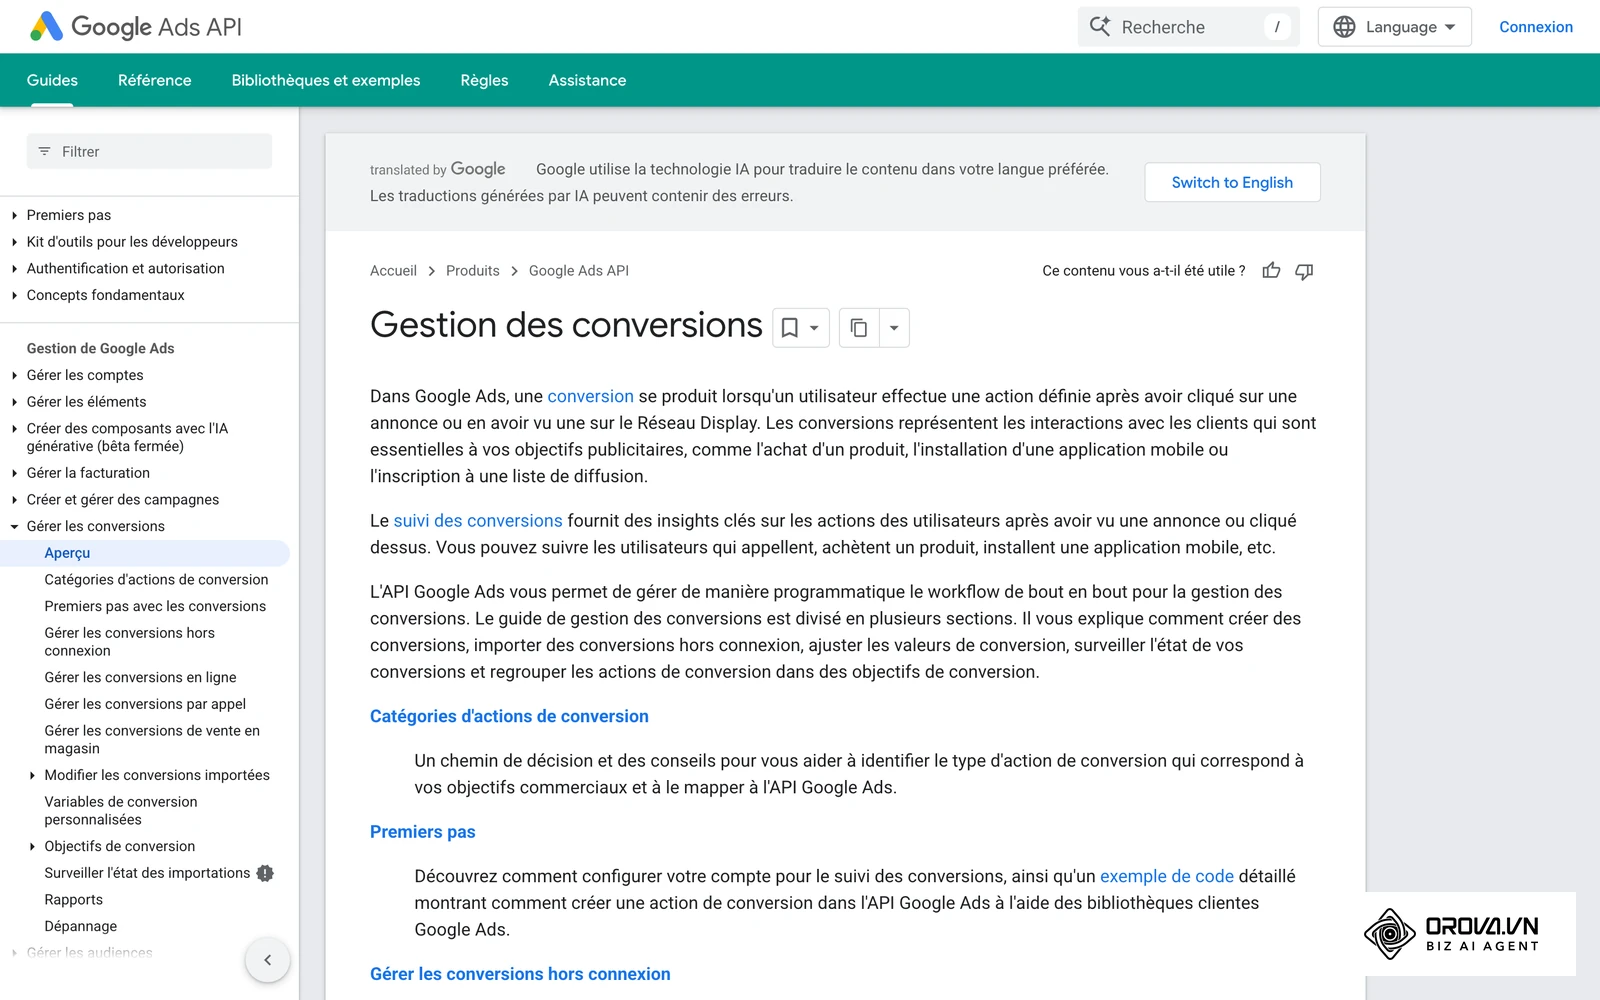The width and height of the screenshot is (1600, 1000).
Task: Click the globe icon in Language selector
Action: 1344,27
